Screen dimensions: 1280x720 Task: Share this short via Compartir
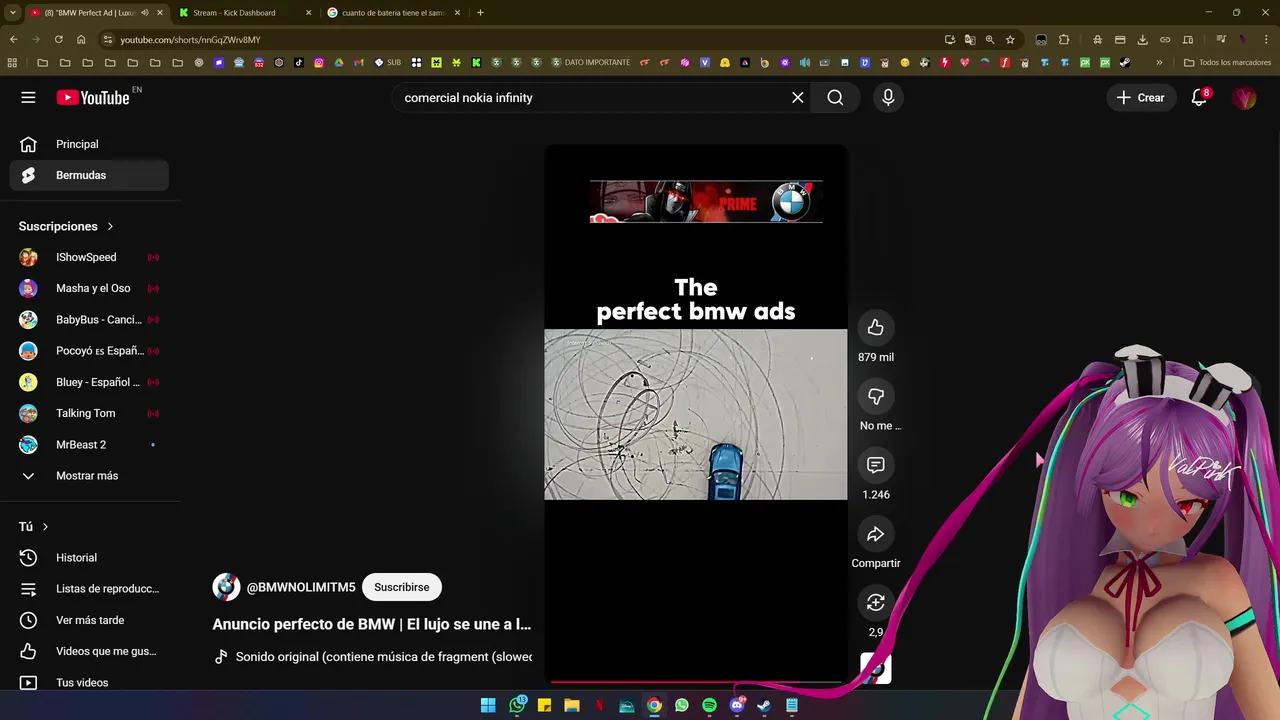(875, 534)
